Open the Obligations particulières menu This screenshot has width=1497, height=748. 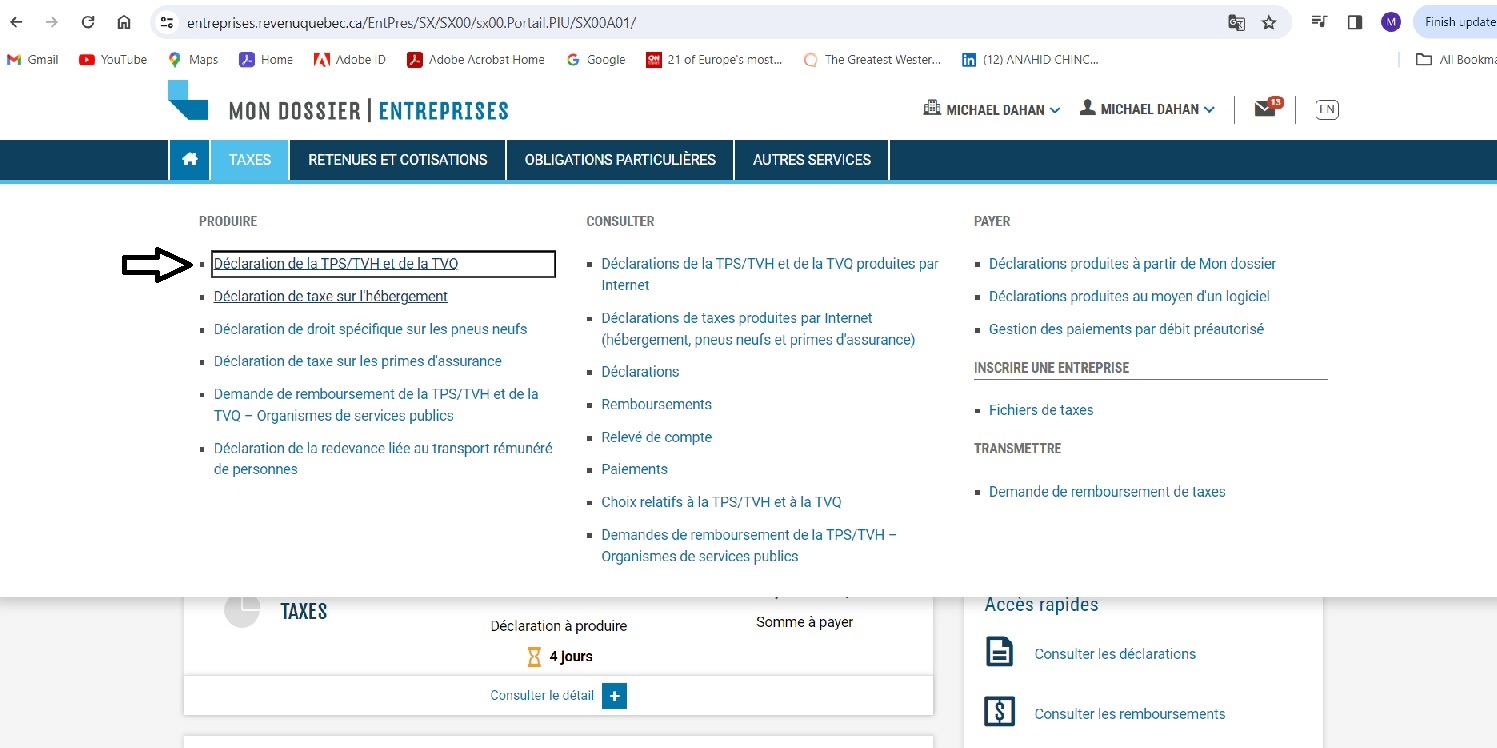coord(620,160)
